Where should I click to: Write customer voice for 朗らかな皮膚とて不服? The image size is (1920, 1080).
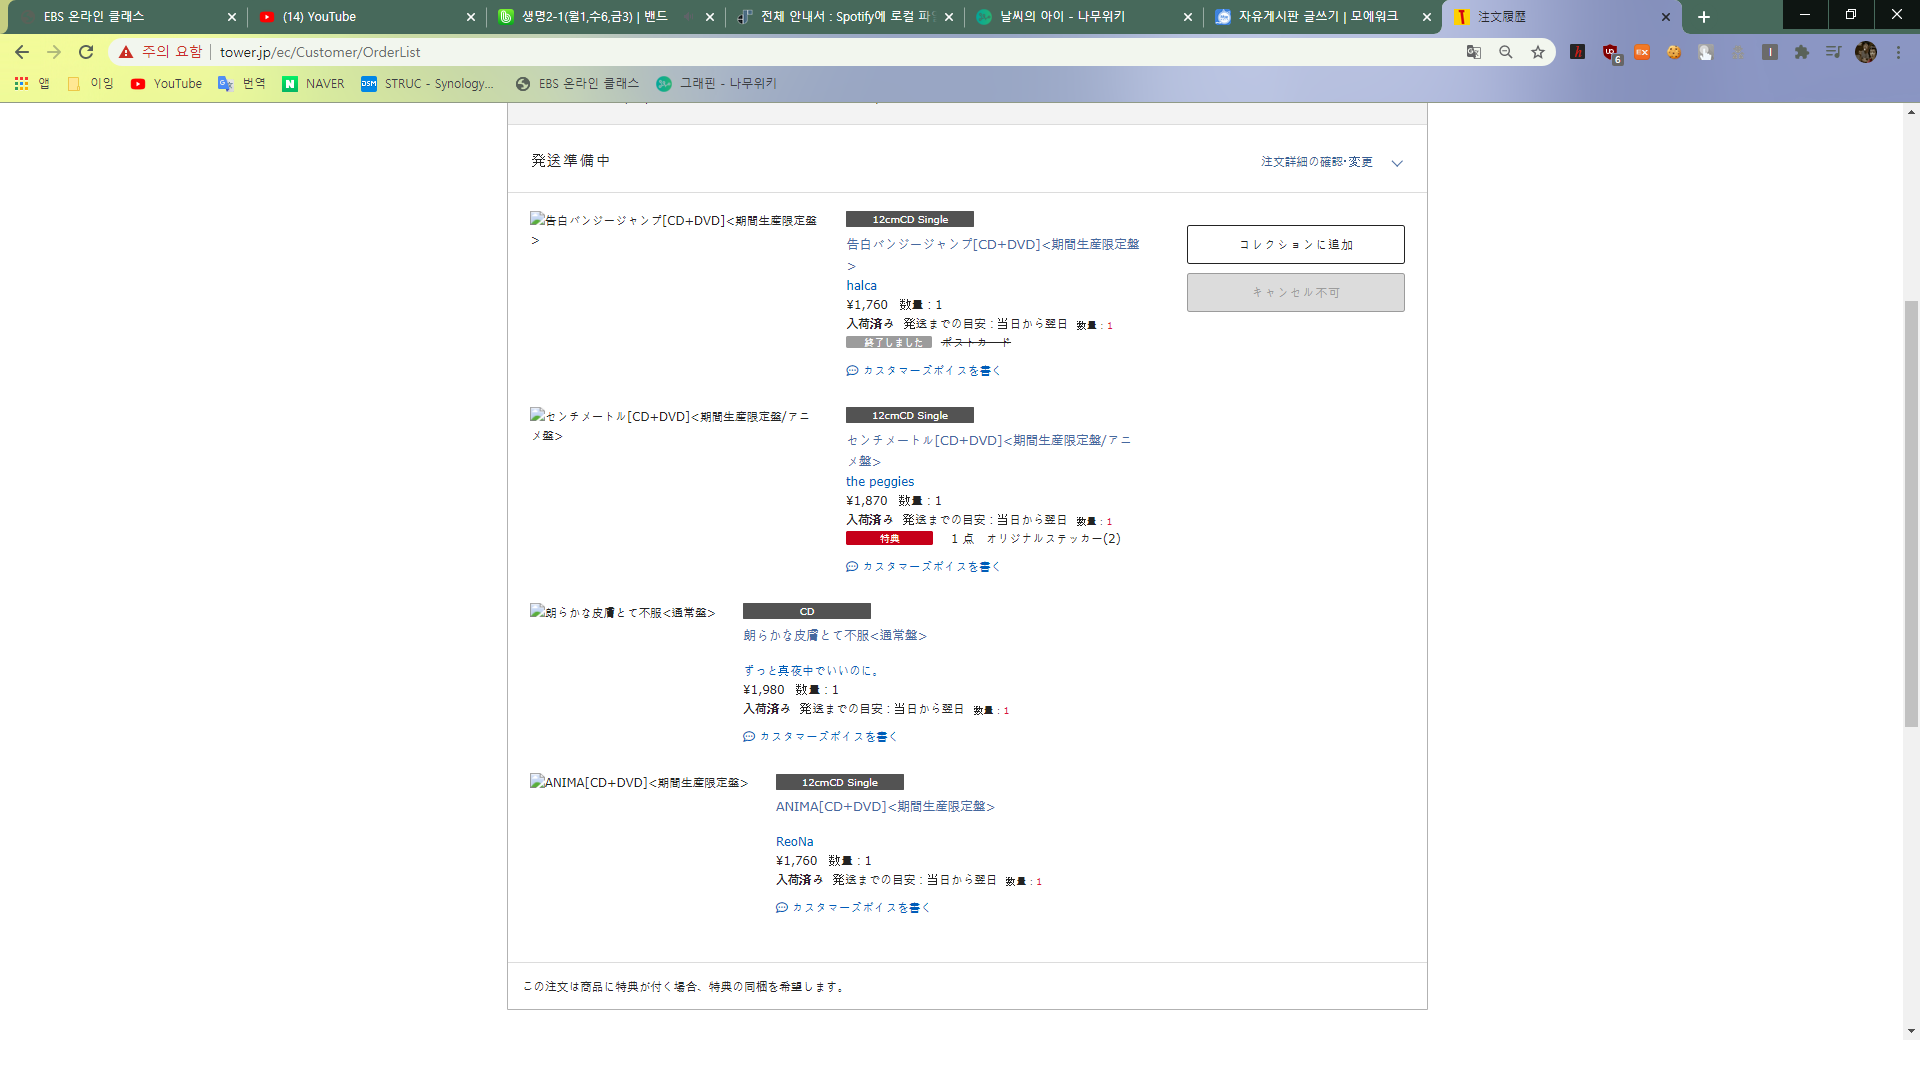(x=820, y=737)
